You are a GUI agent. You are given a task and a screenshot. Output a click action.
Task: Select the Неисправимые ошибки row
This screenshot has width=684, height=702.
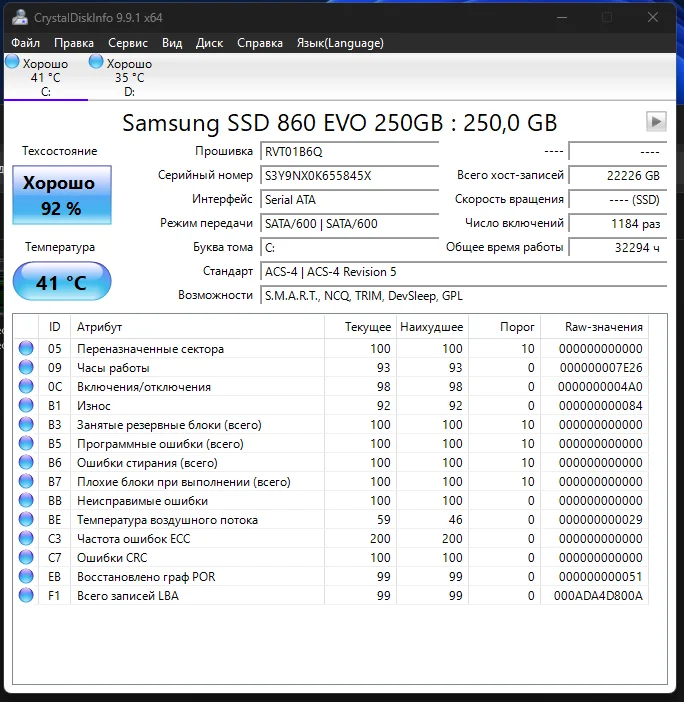(331, 501)
